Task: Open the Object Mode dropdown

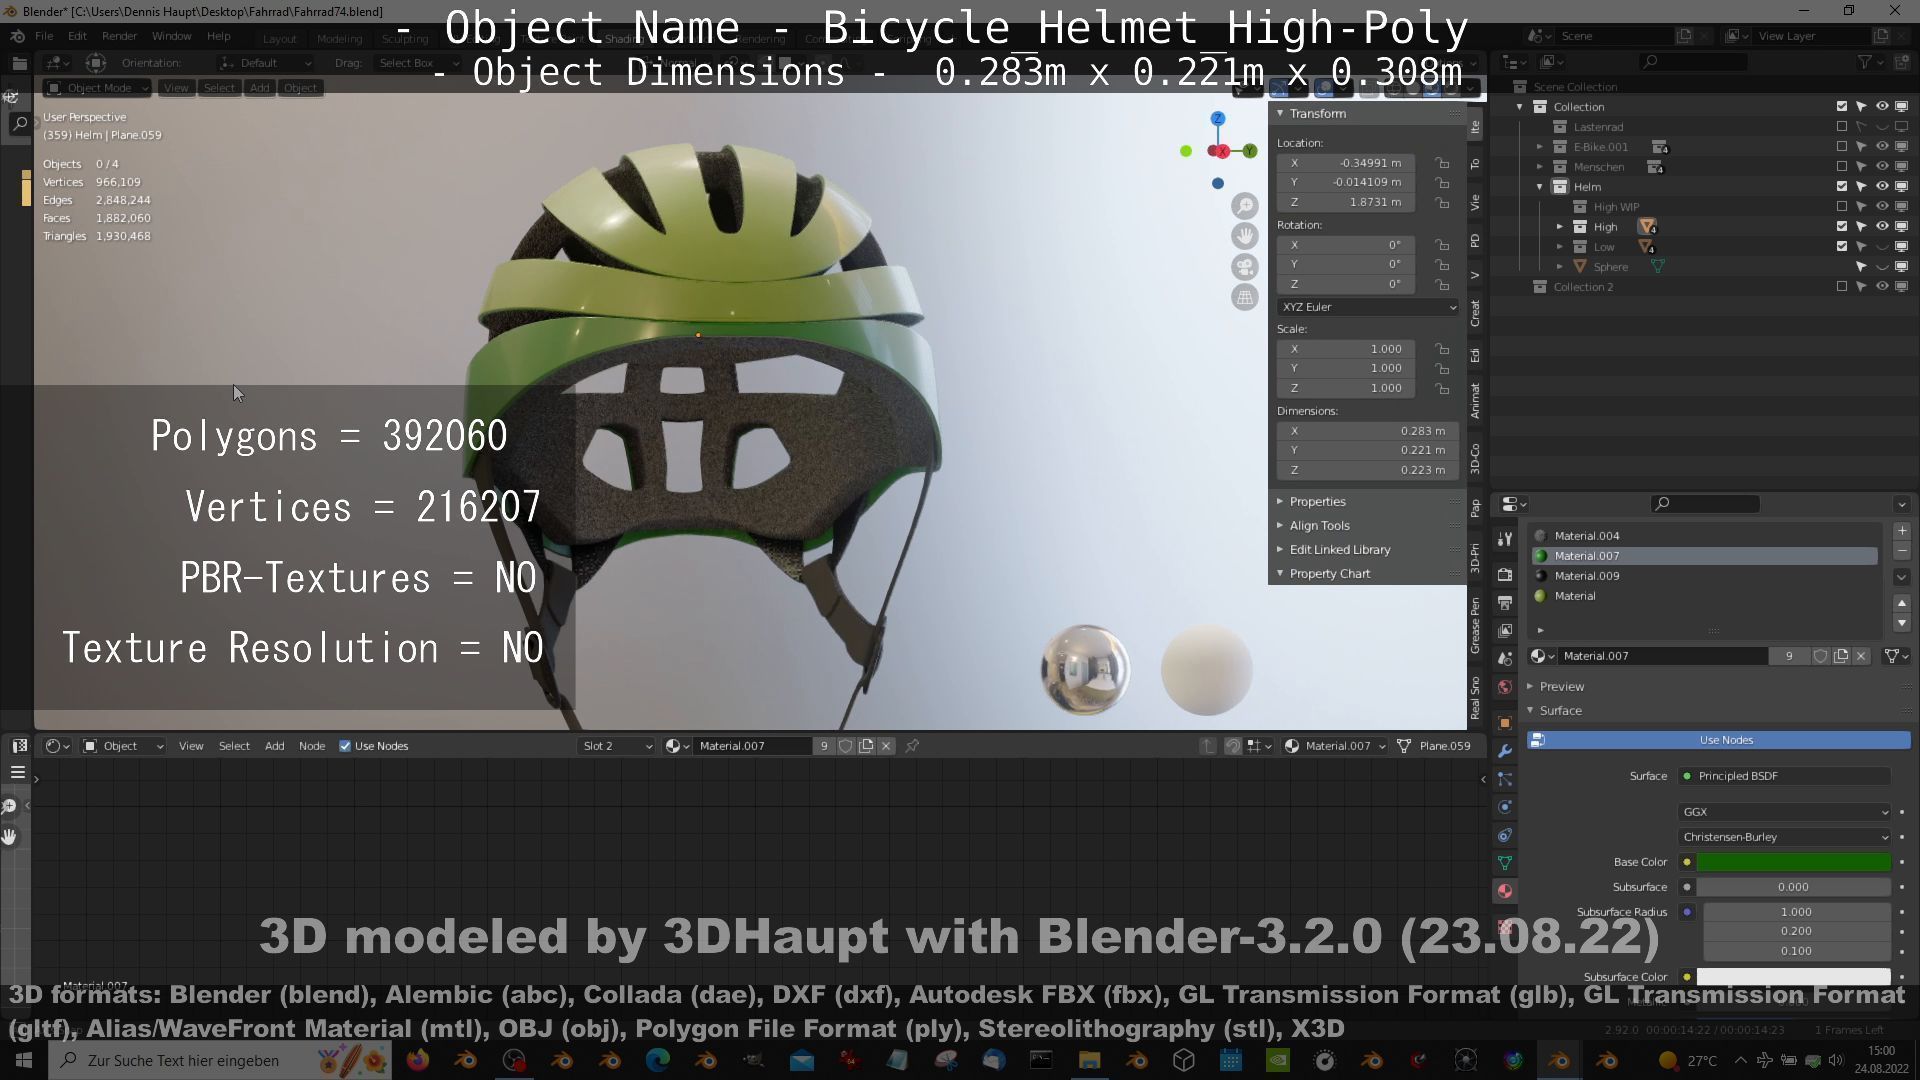Action: (x=98, y=88)
